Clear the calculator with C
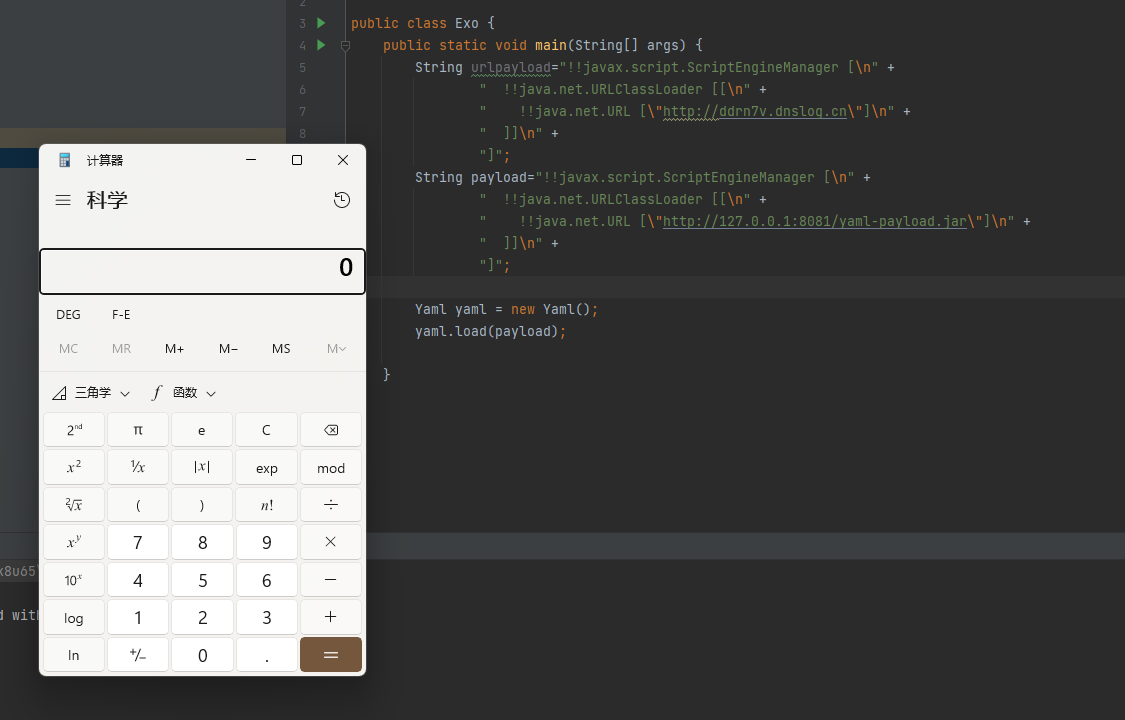Screen dimensions: 1125x720 (x=266, y=430)
